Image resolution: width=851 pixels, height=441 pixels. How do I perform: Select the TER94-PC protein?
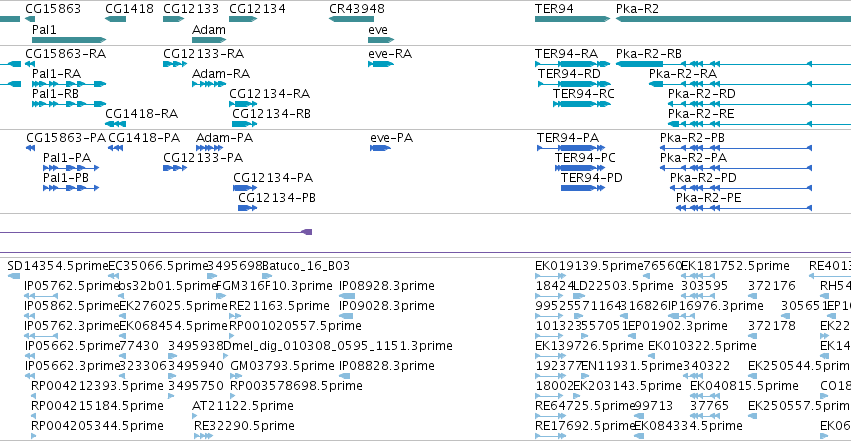tap(580, 168)
